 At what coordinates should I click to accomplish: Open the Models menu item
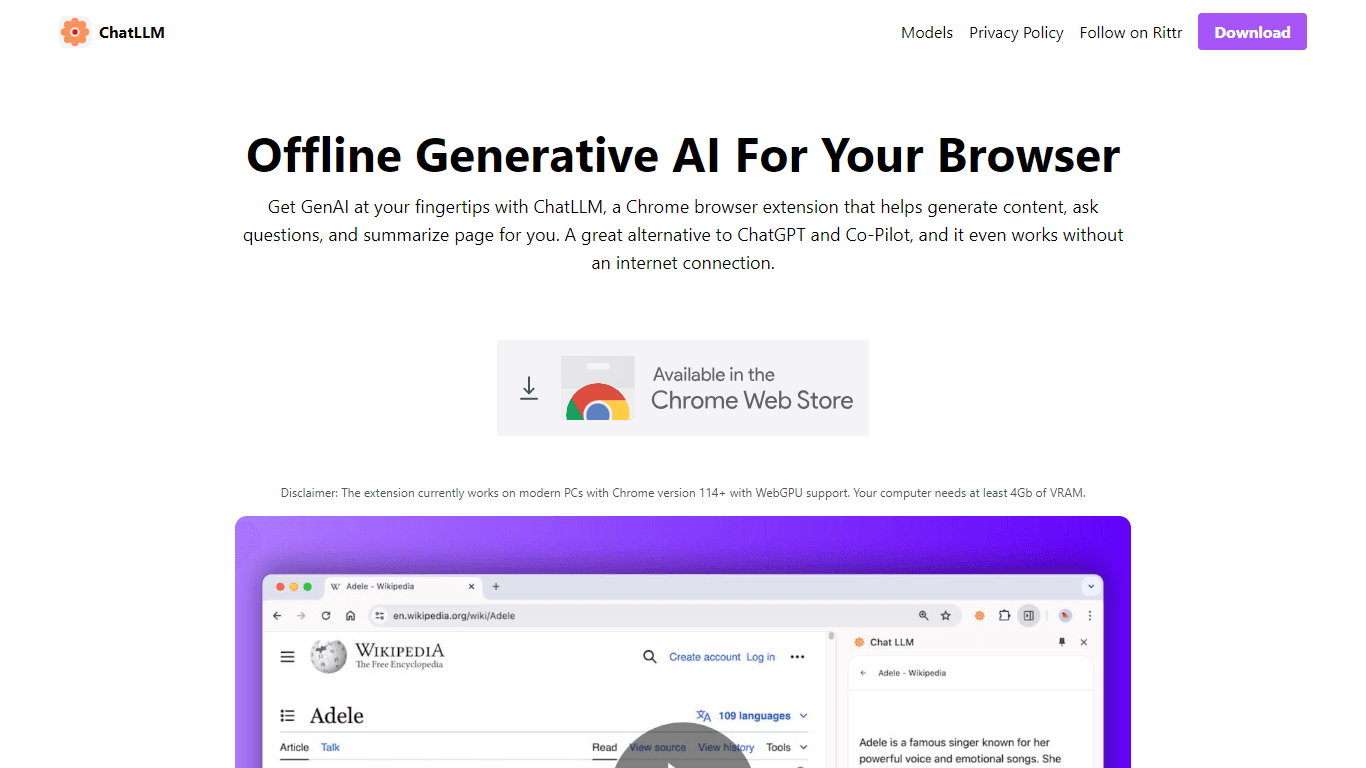click(x=927, y=32)
